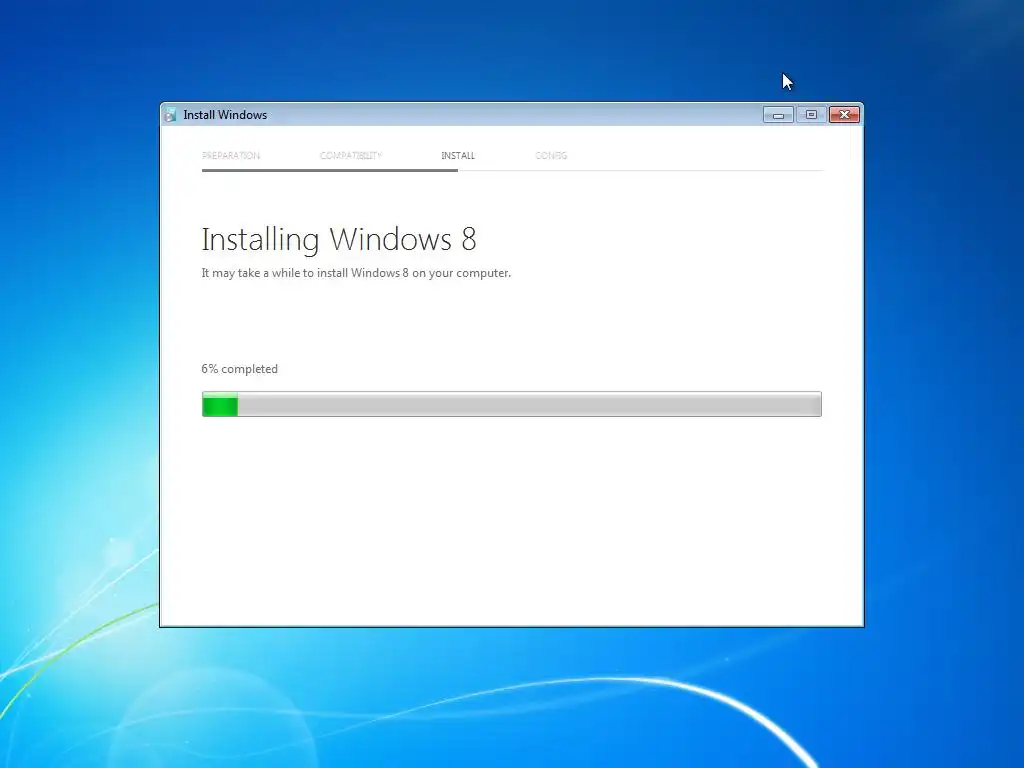Click the 'Installing Windows 8' heading
1024x768 pixels.
point(339,240)
